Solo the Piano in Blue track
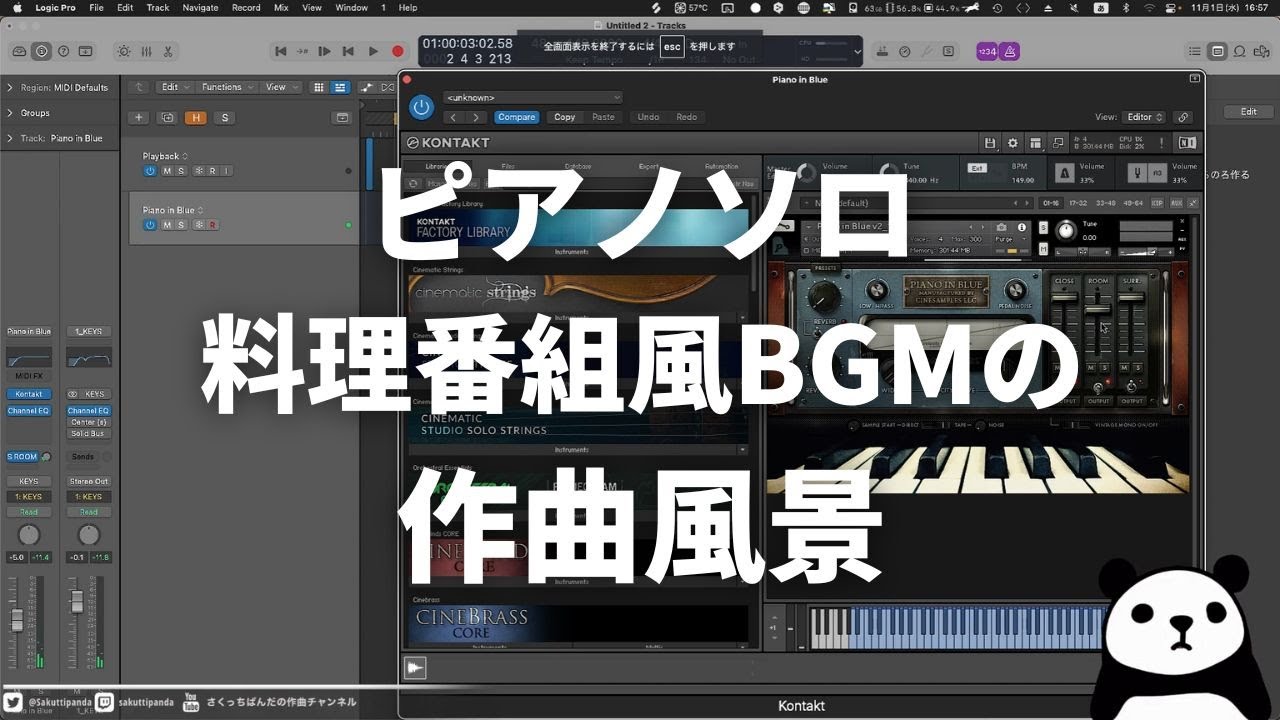 (x=181, y=225)
